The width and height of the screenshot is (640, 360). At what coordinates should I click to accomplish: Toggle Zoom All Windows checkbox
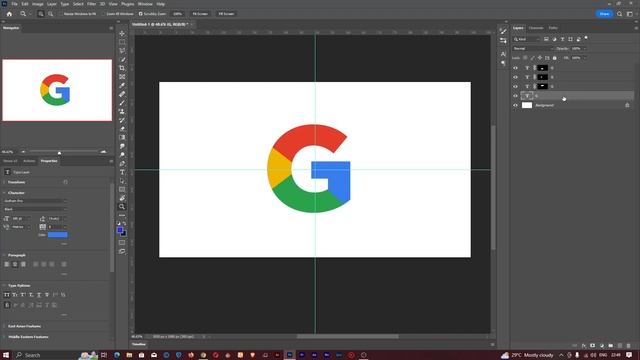103,14
